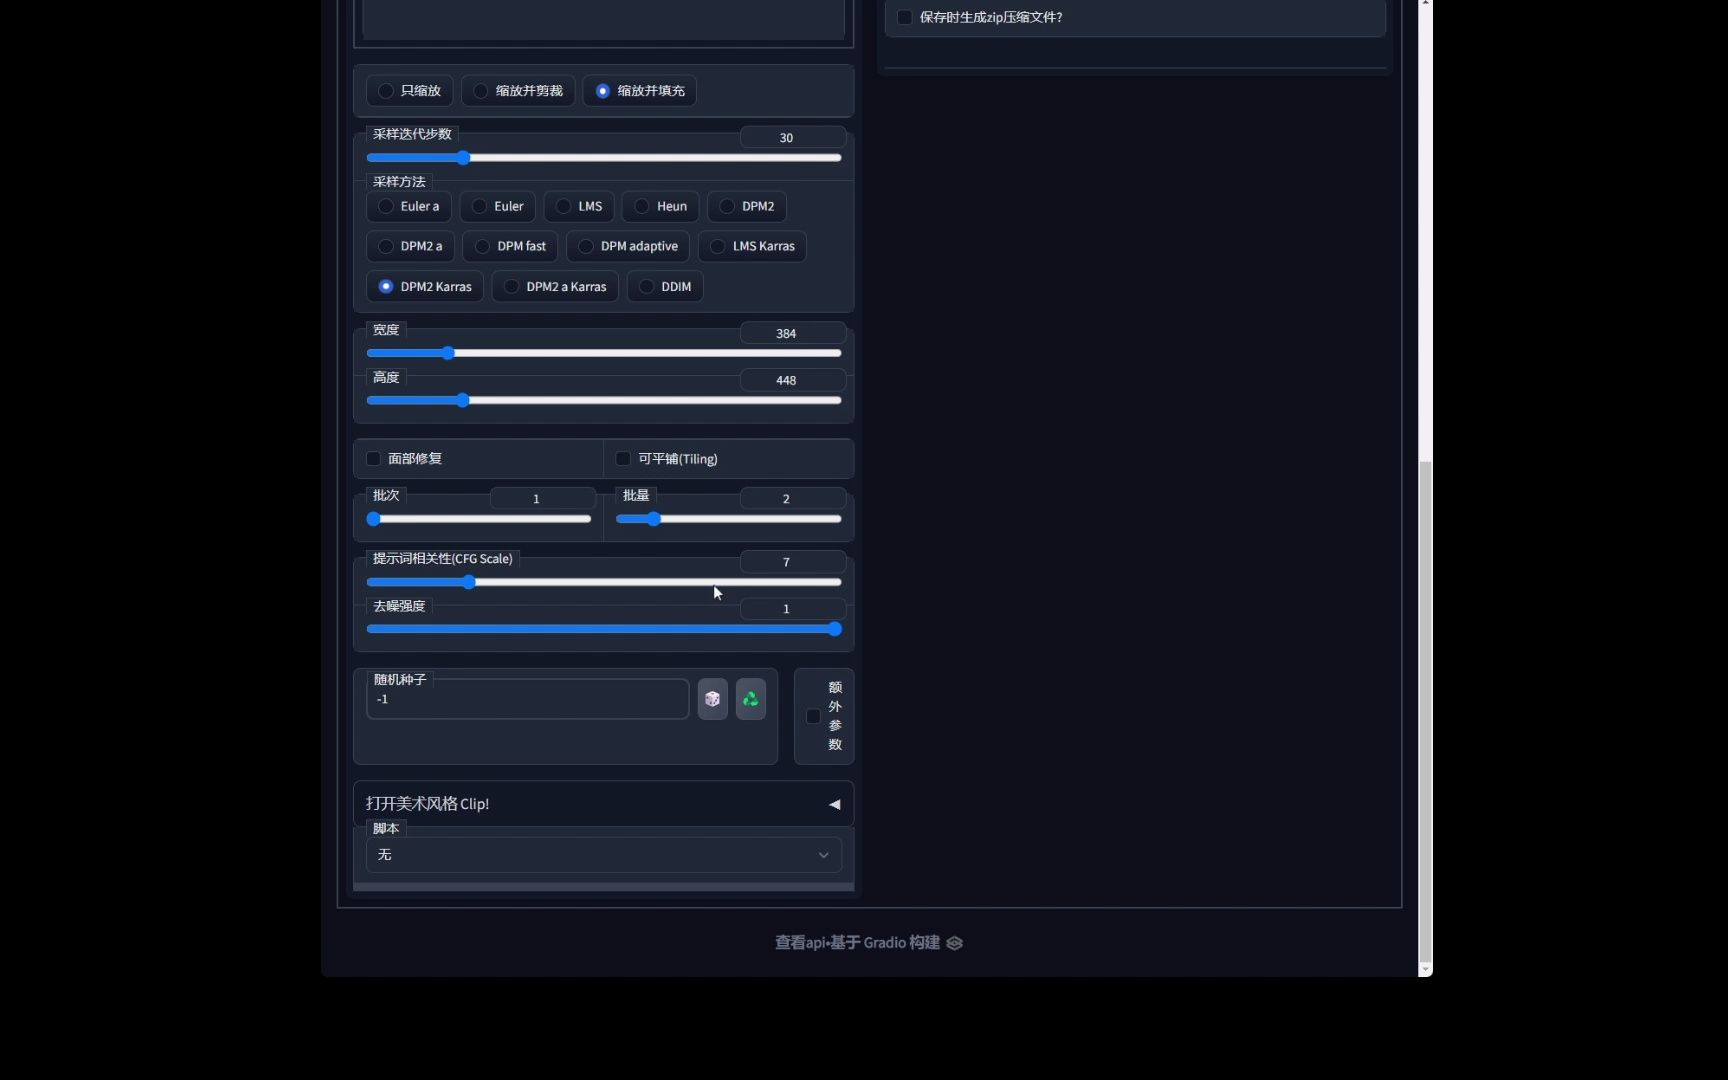Click the Gradio logo icon in footer
Image resolution: width=1728 pixels, height=1080 pixels.
pyautogui.click(x=954, y=943)
